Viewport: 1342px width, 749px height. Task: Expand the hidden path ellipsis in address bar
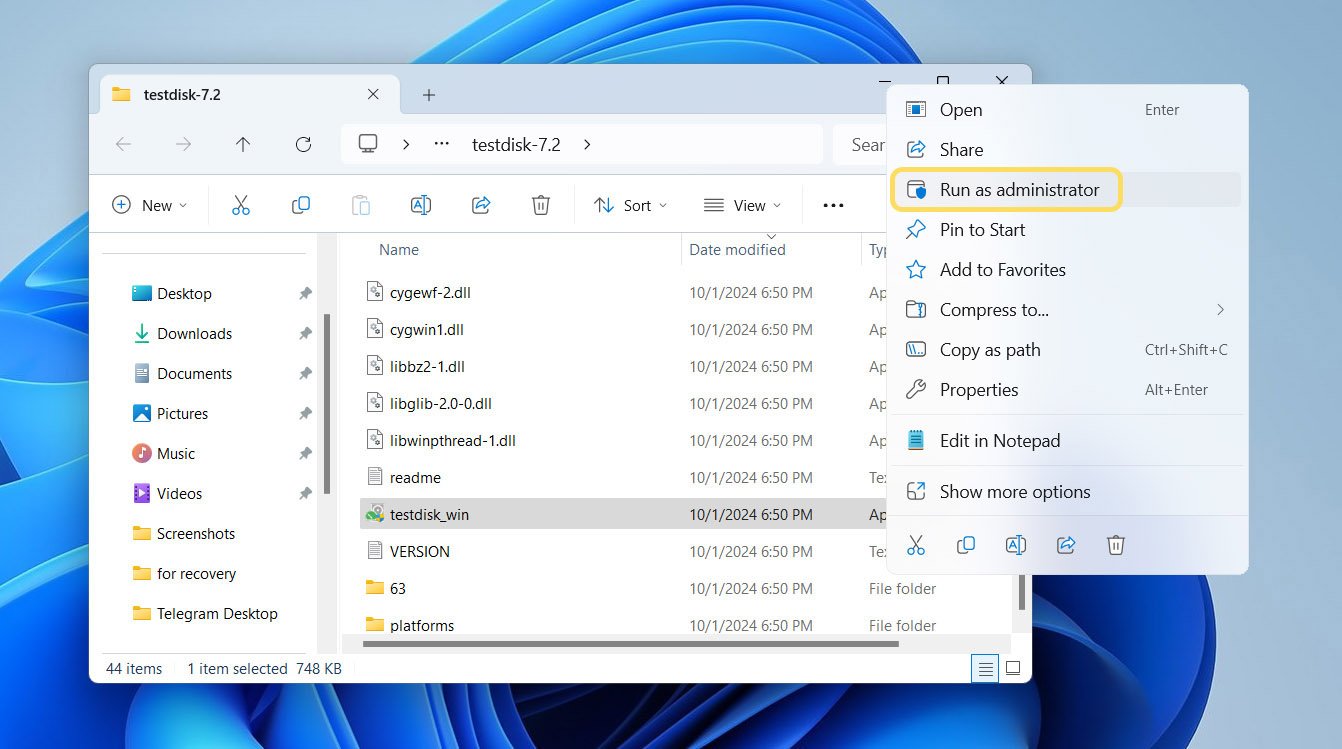pyautogui.click(x=441, y=144)
